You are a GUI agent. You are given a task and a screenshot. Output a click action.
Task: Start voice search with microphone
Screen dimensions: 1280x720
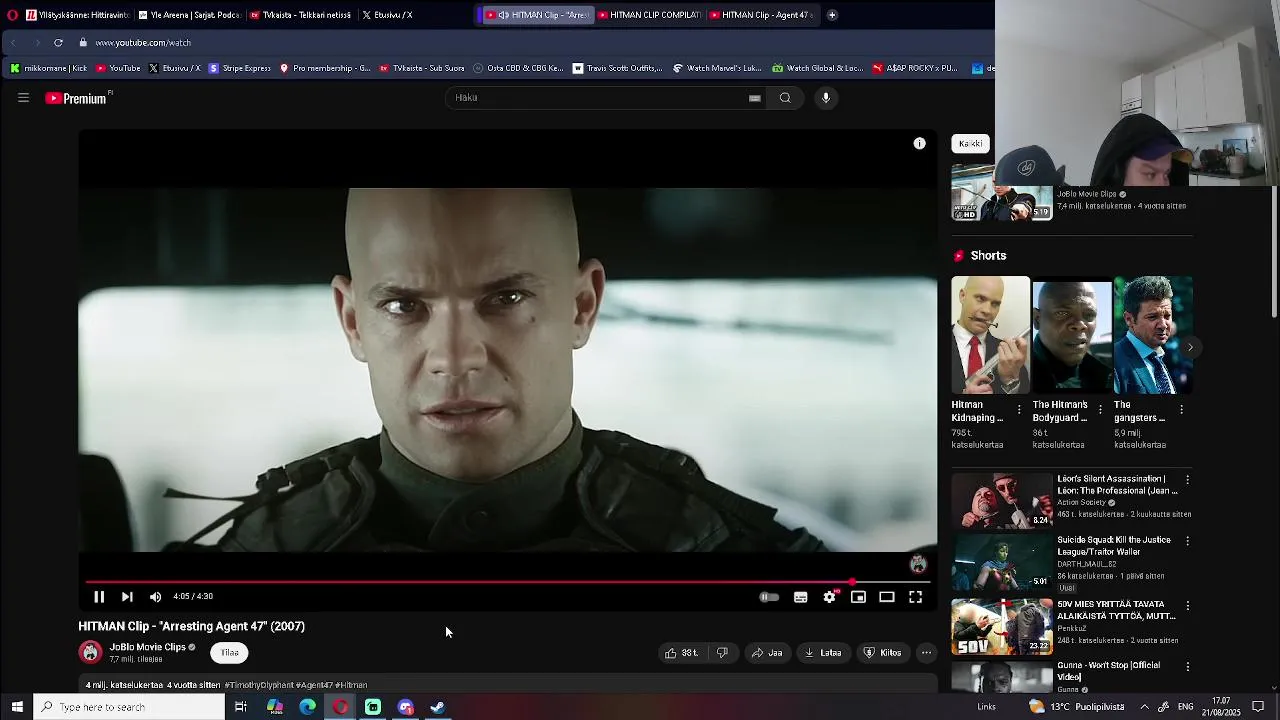(x=826, y=98)
